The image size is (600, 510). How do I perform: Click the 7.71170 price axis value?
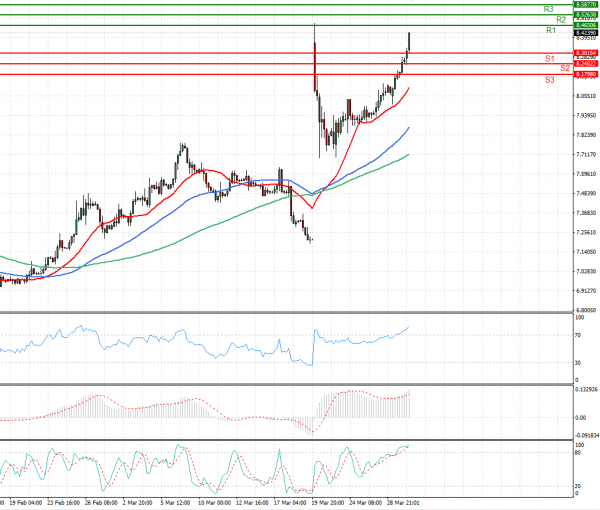point(586,155)
